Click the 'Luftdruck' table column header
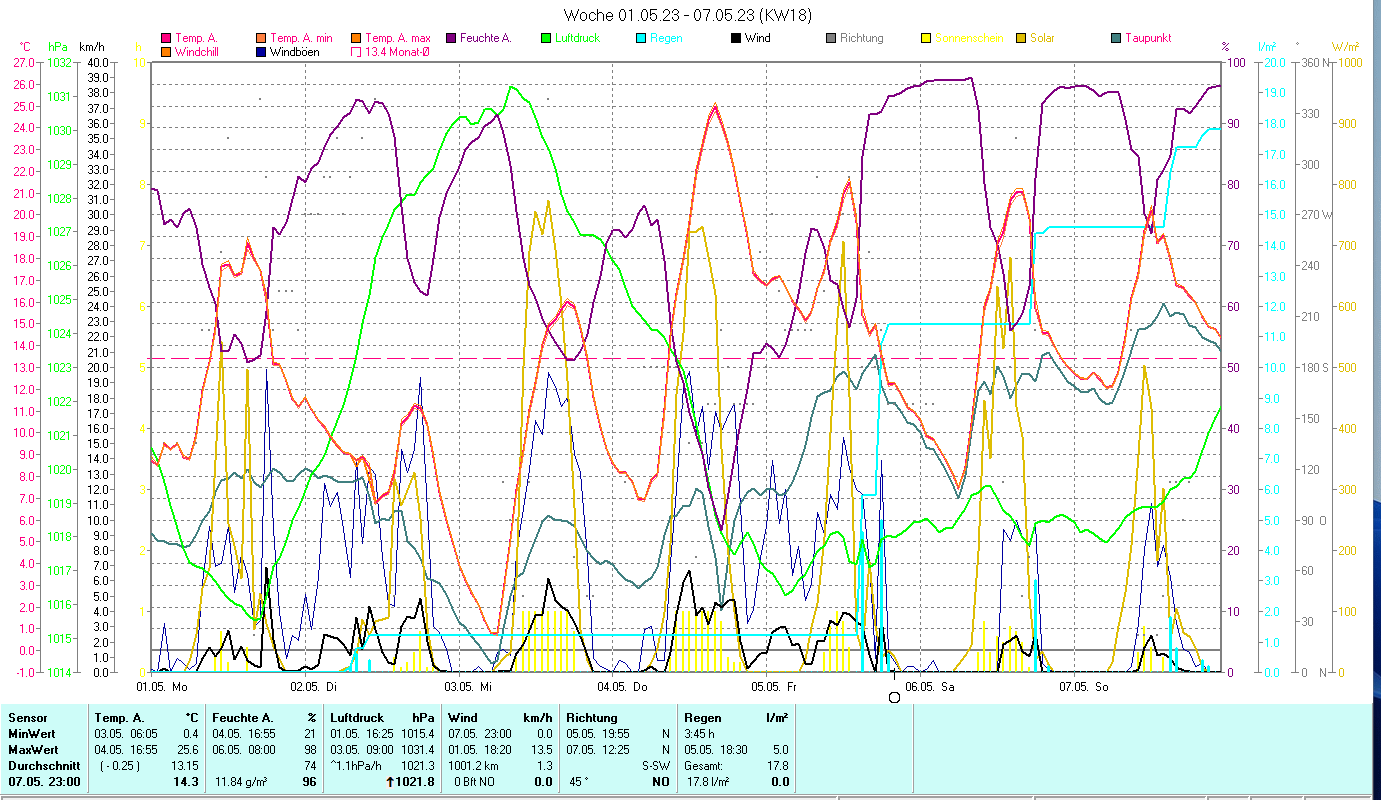The image size is (1381, 800). 358,718
